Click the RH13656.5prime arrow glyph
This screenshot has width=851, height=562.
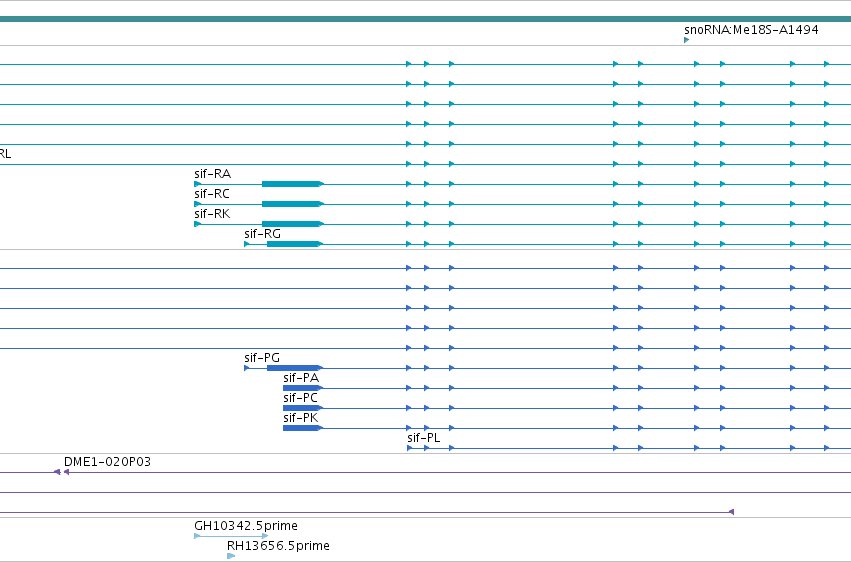point(231,556)
